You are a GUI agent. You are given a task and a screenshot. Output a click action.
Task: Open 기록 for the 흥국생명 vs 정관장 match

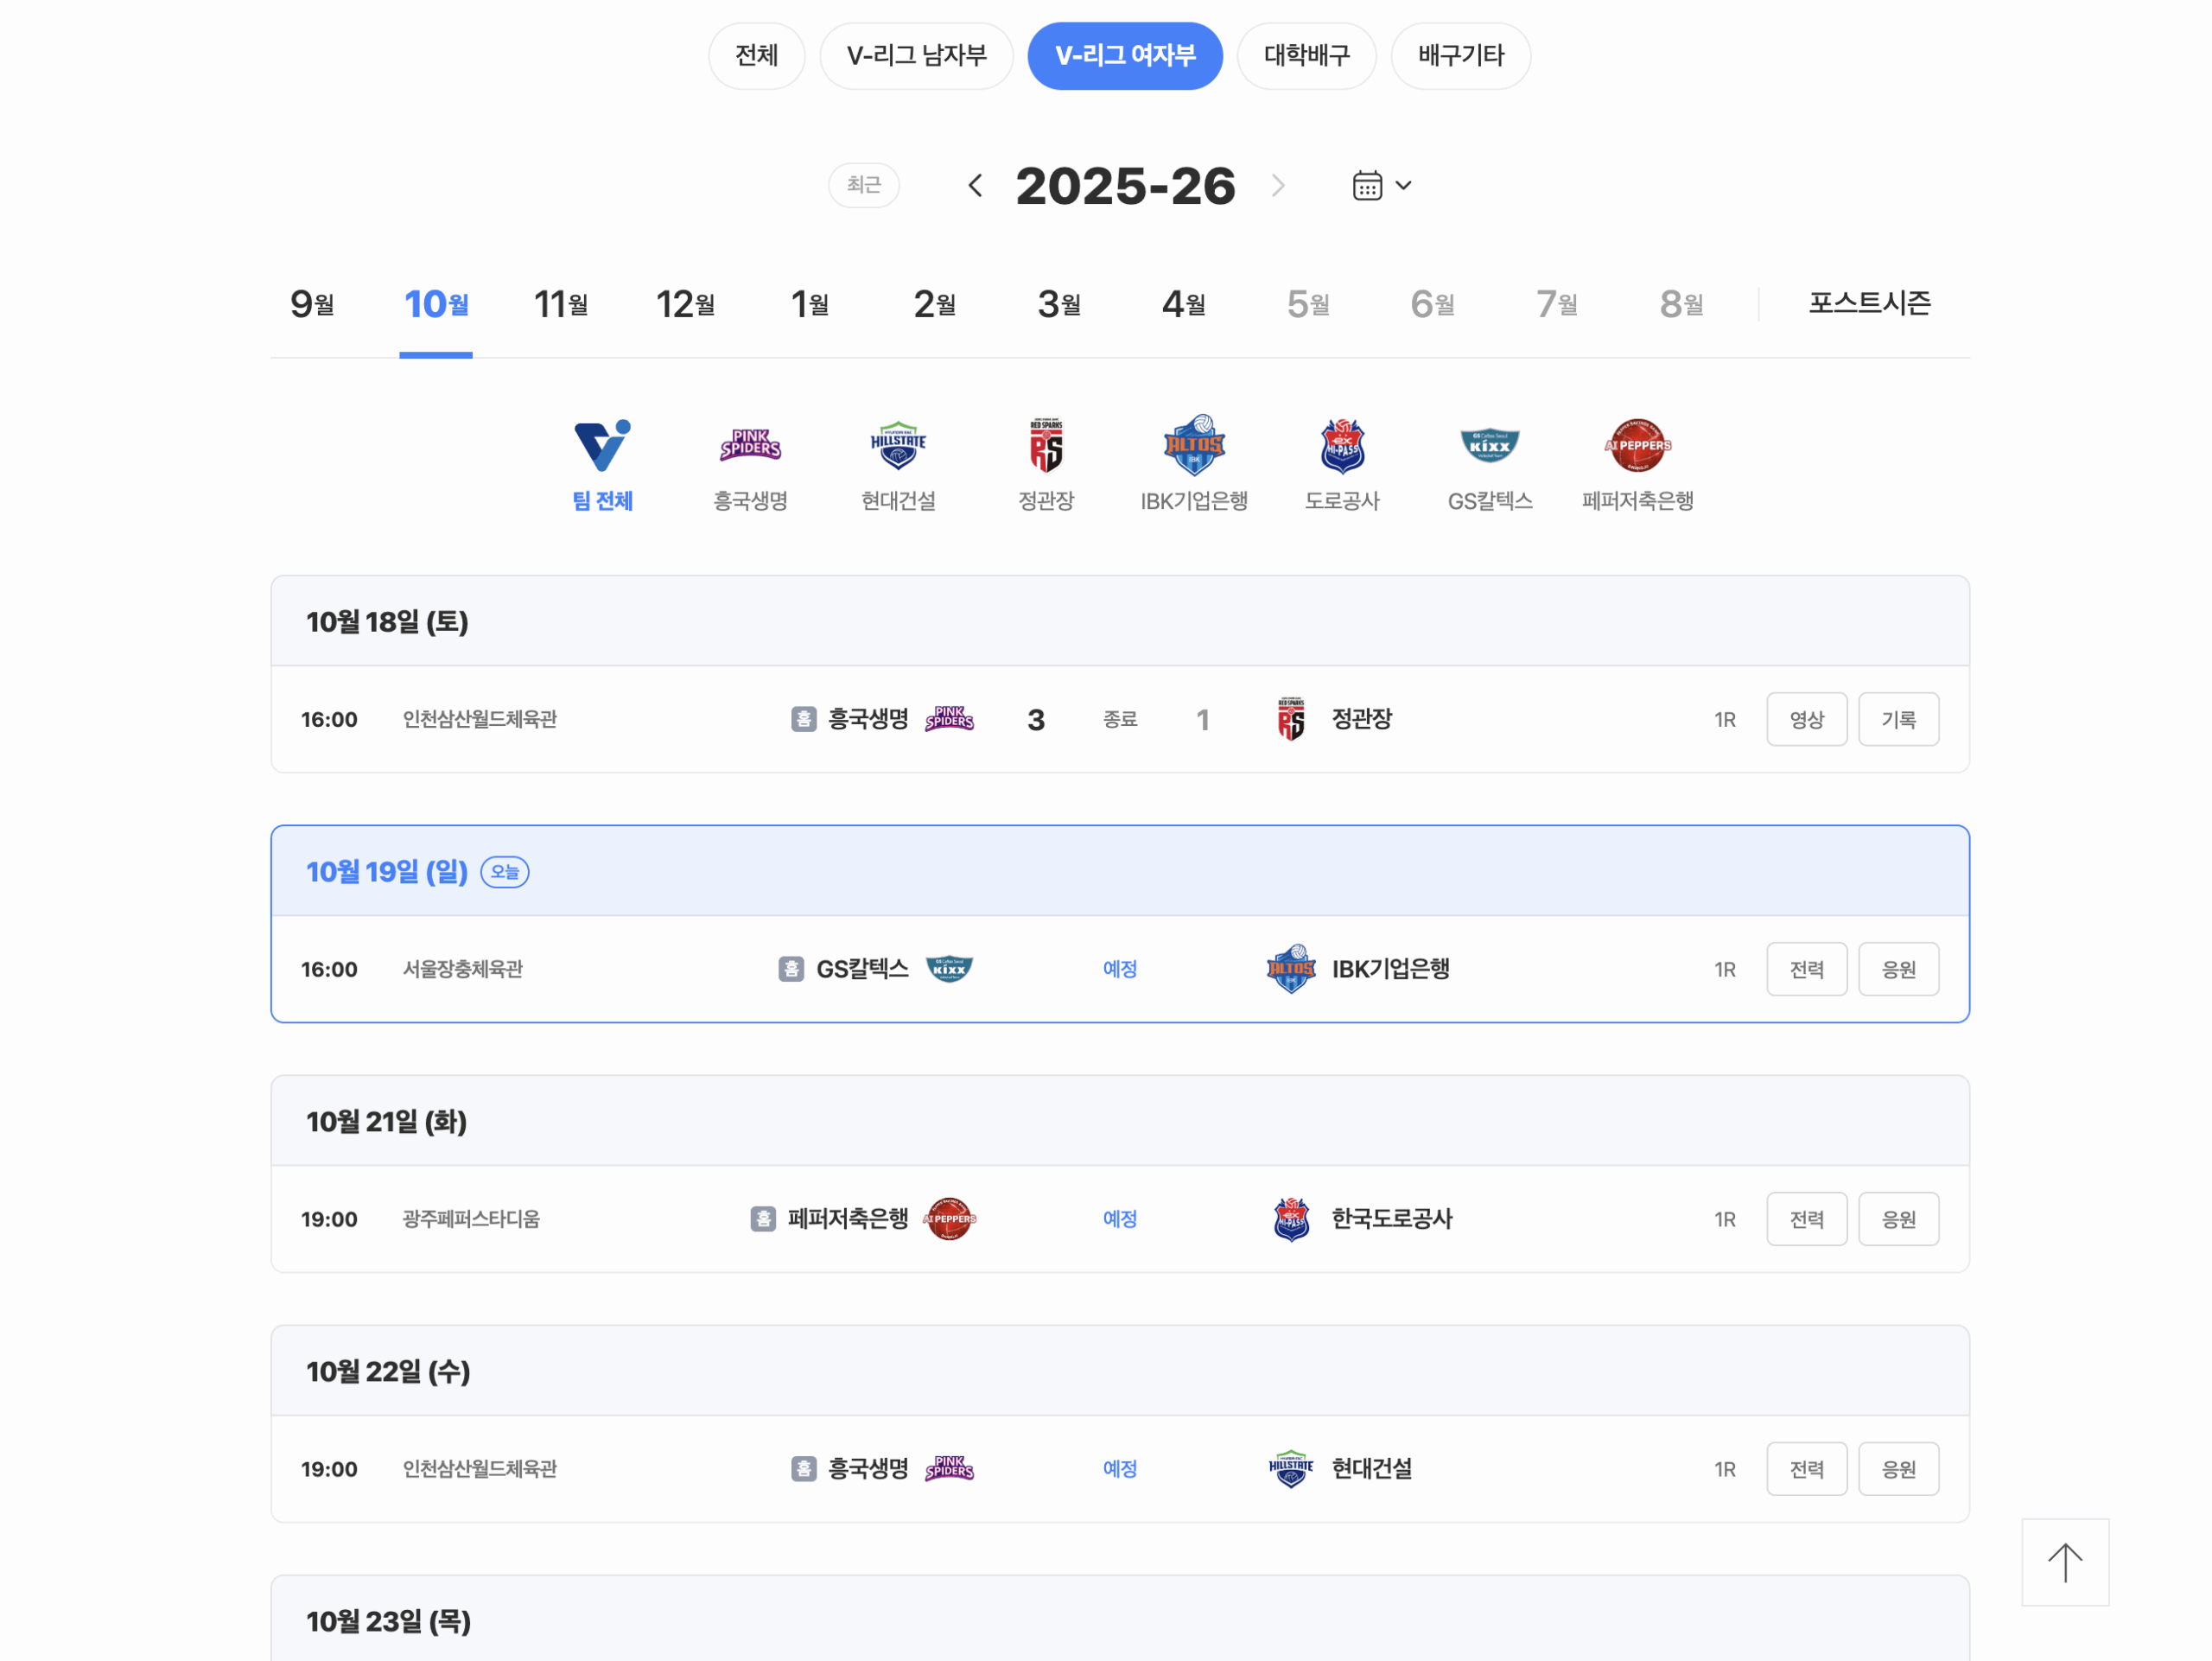click(x=1898, y=718)
